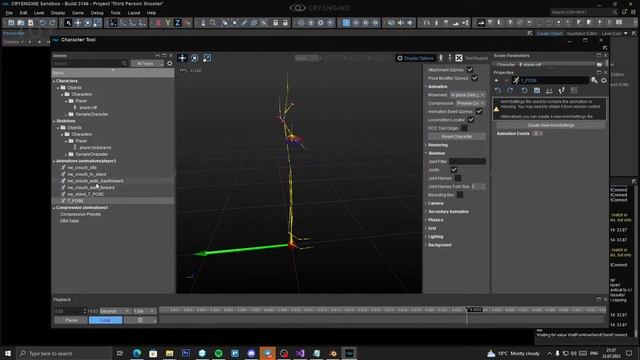Toggle Attachment Gizmos checkbox

470,70
